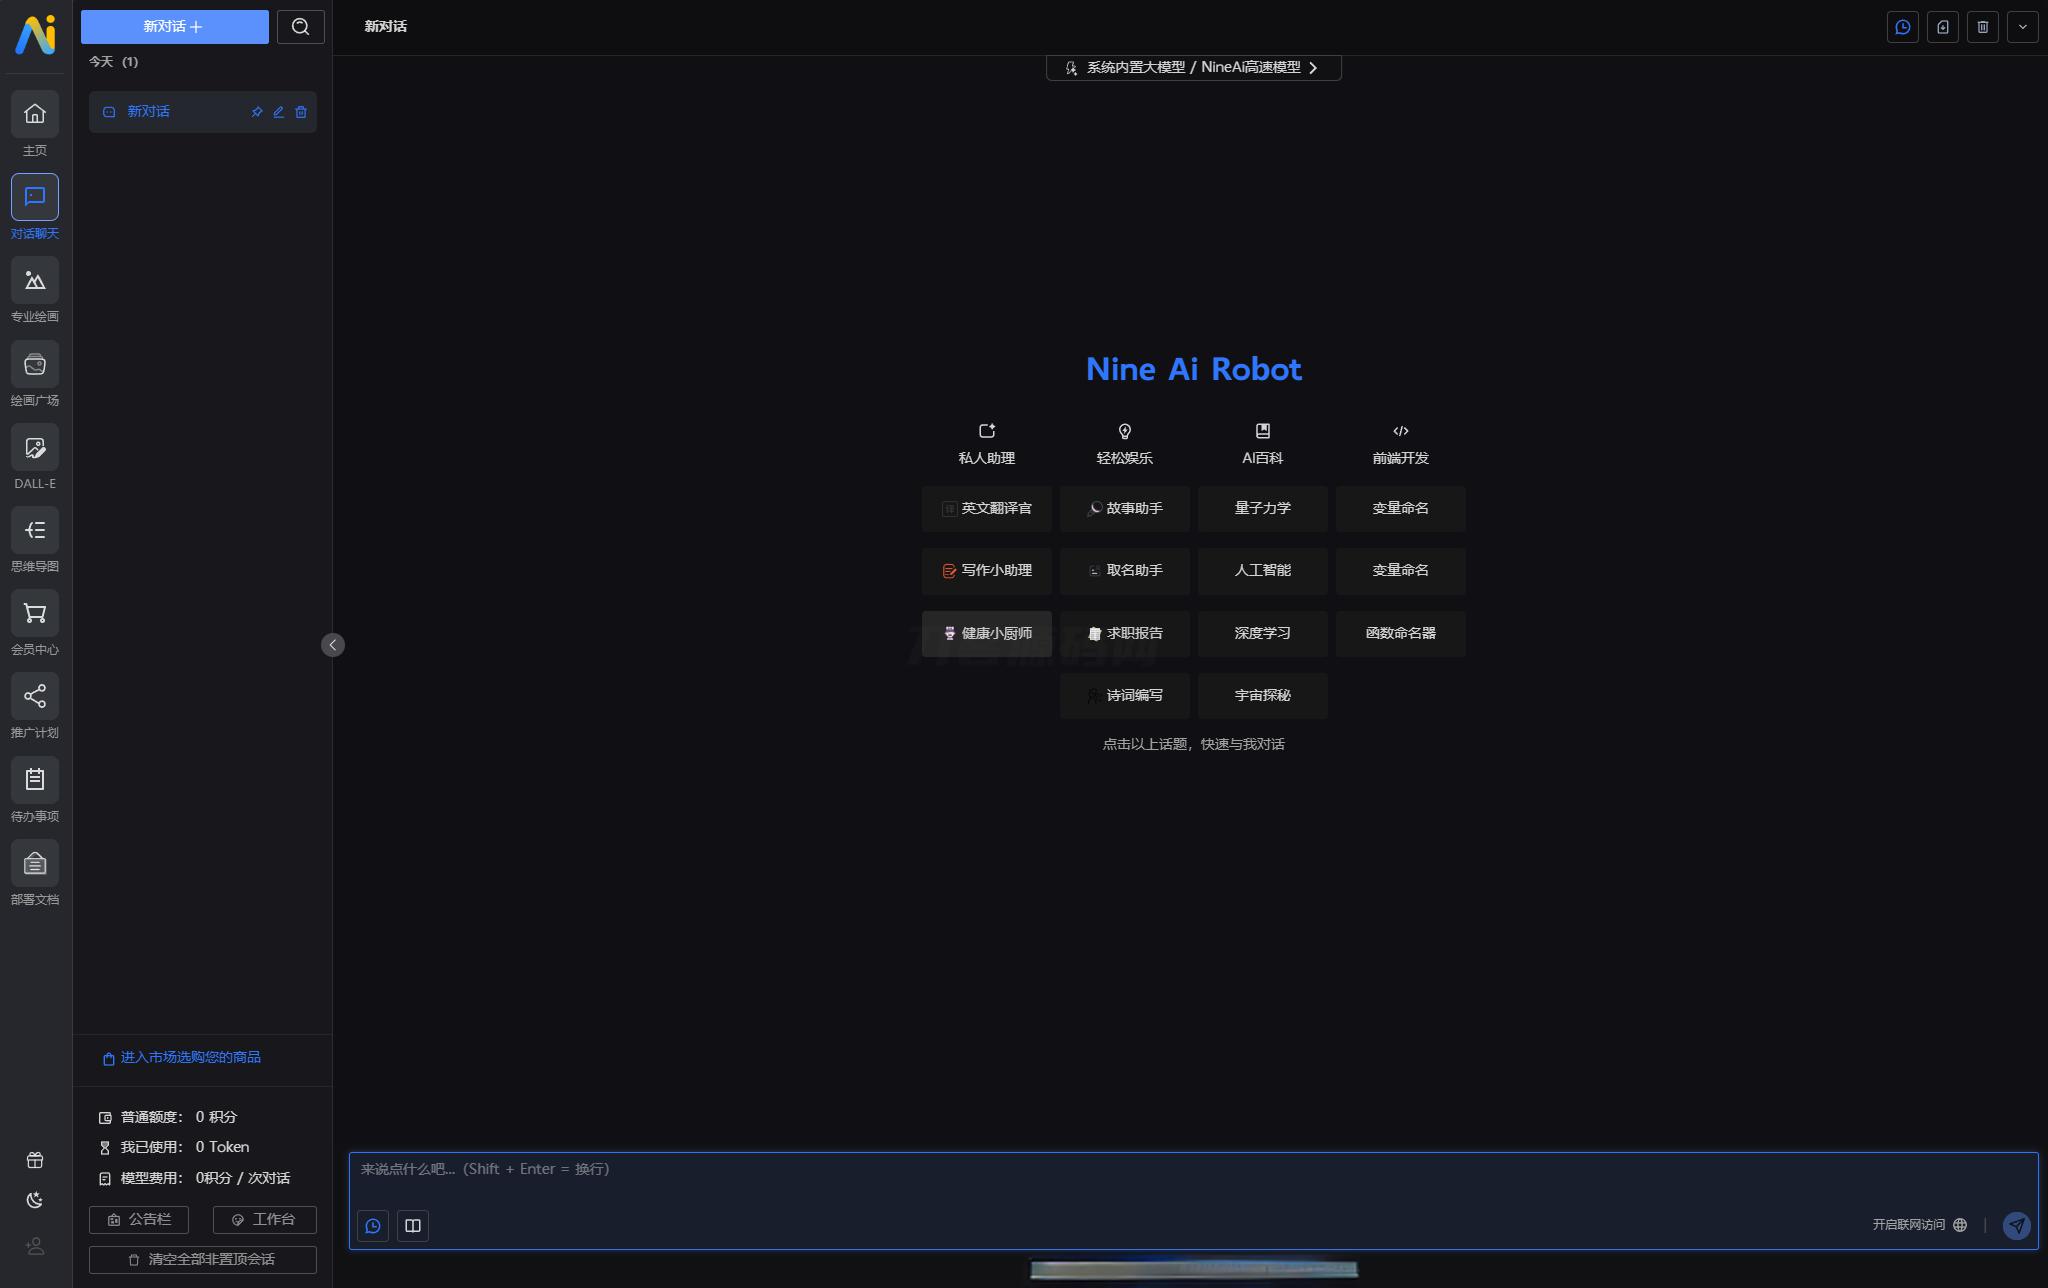Click the 我已使用: 0 Token line

point(174,1147)
